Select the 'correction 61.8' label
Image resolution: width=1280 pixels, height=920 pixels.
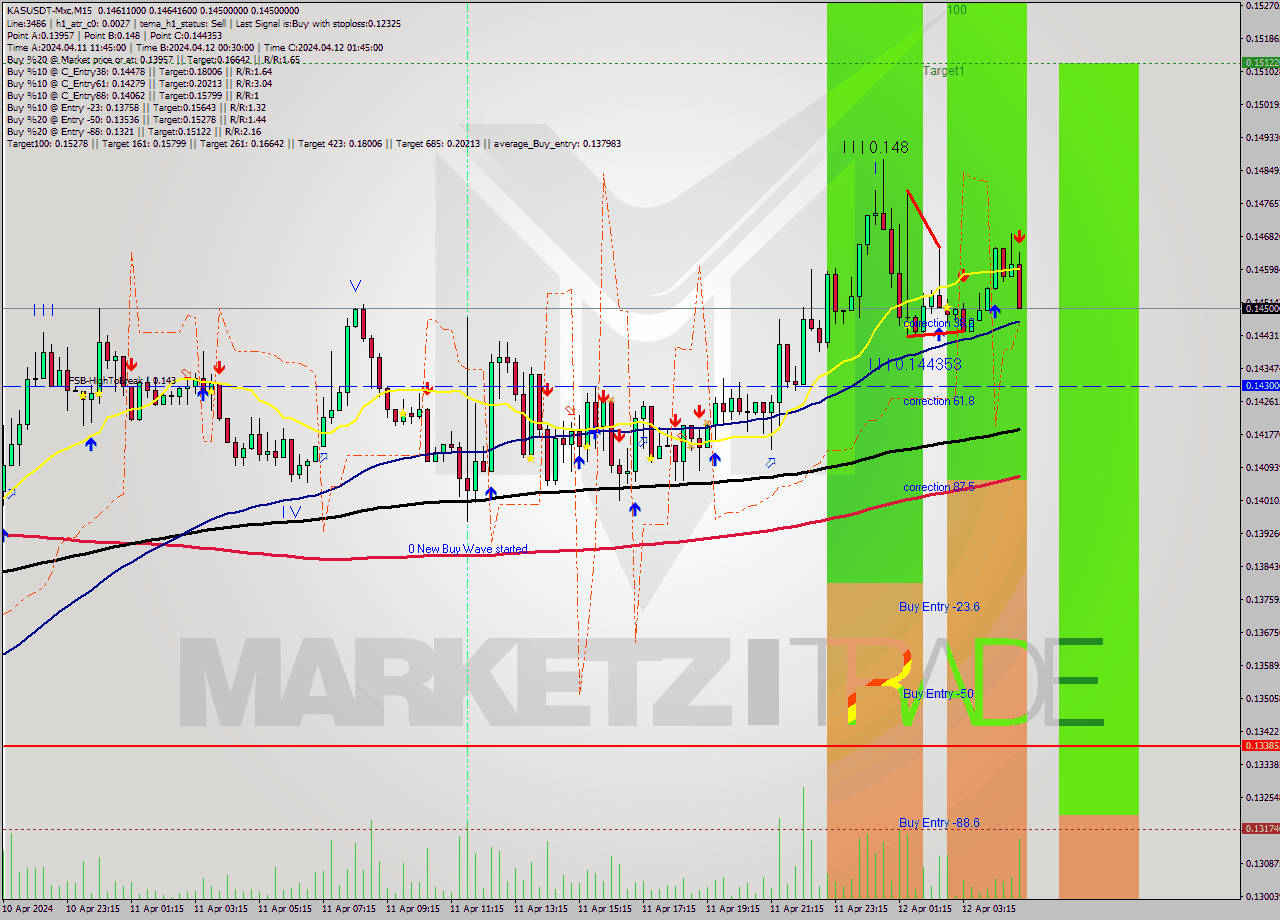coord(938,401)
